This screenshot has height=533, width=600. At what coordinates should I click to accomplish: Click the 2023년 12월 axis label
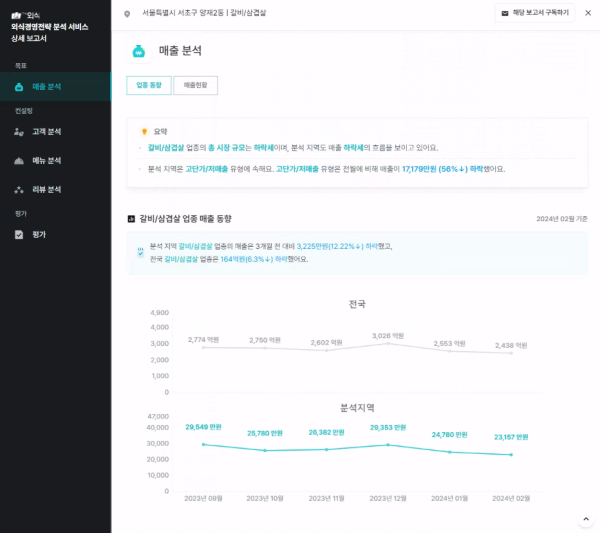pyautogui.click(x=388, y=499)
